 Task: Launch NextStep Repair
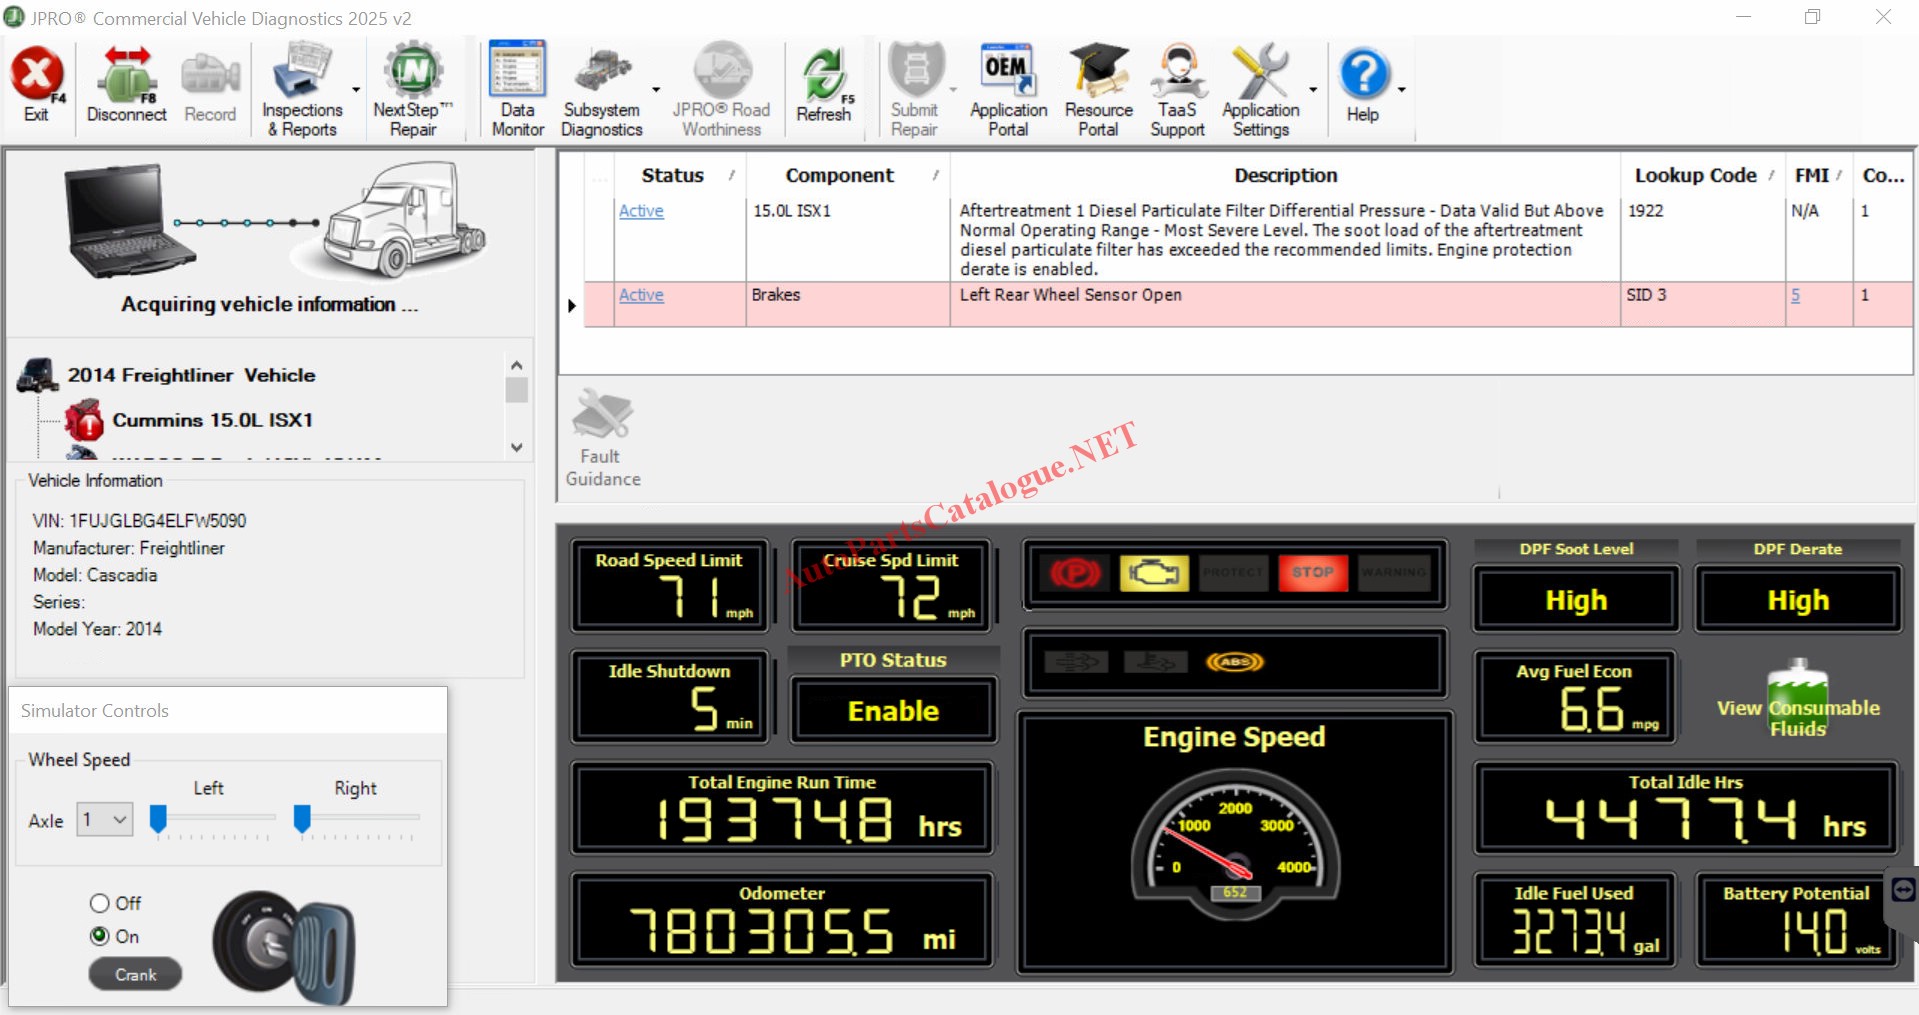click(413, 88)
